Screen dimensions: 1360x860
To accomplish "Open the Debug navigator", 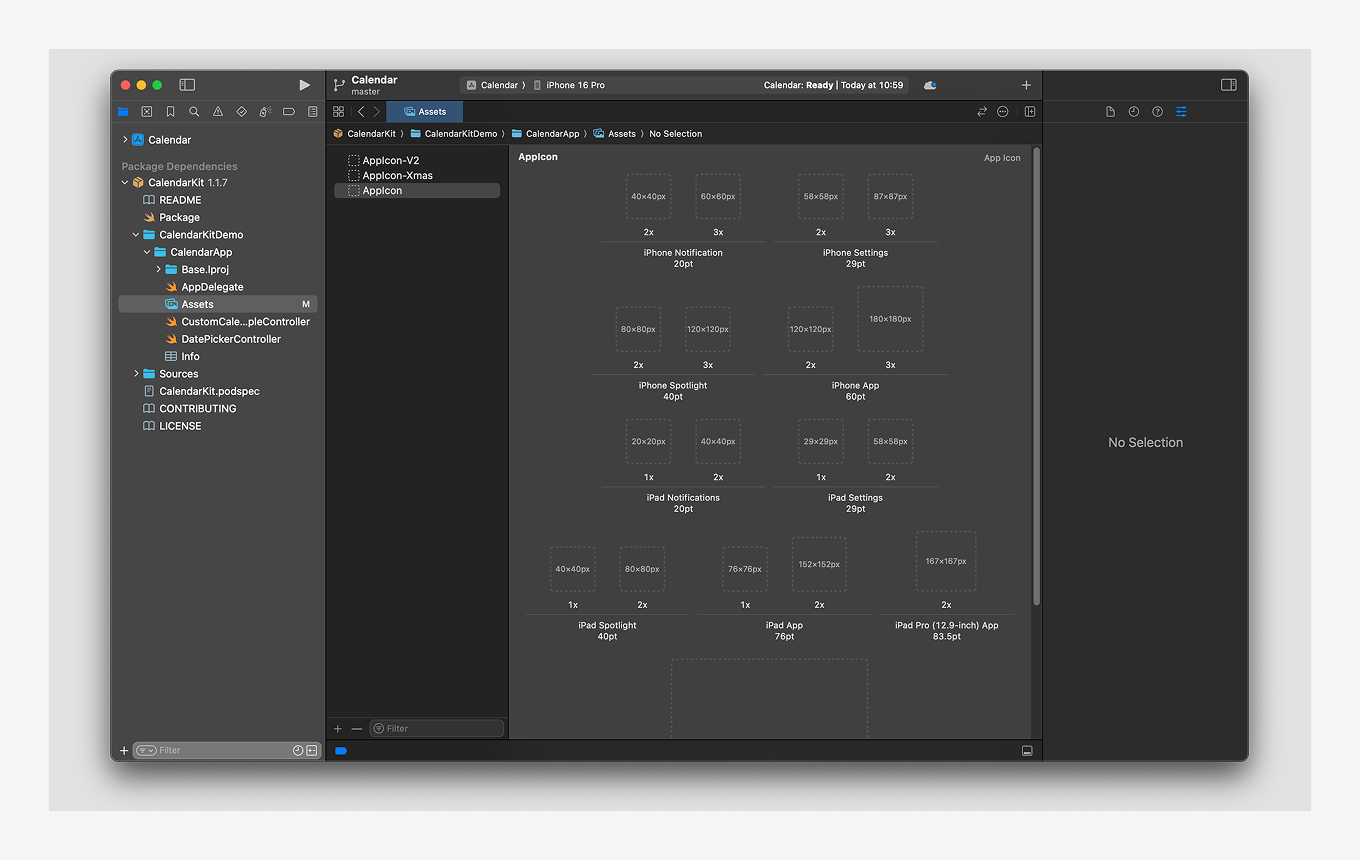I will (265, 112).
